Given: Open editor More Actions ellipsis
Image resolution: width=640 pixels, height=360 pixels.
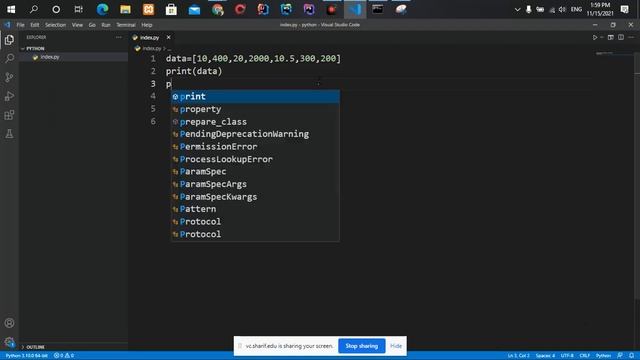Looking at the screenshot, I should pyautogui.click(x=631, y=37).
